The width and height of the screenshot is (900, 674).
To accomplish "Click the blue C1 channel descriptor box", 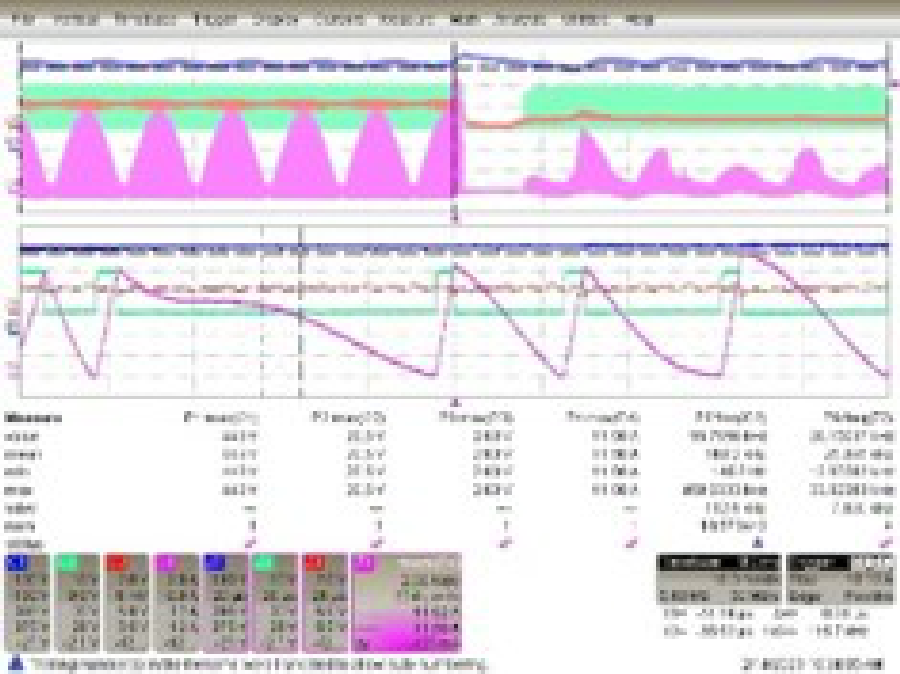I will pos(26,600).
